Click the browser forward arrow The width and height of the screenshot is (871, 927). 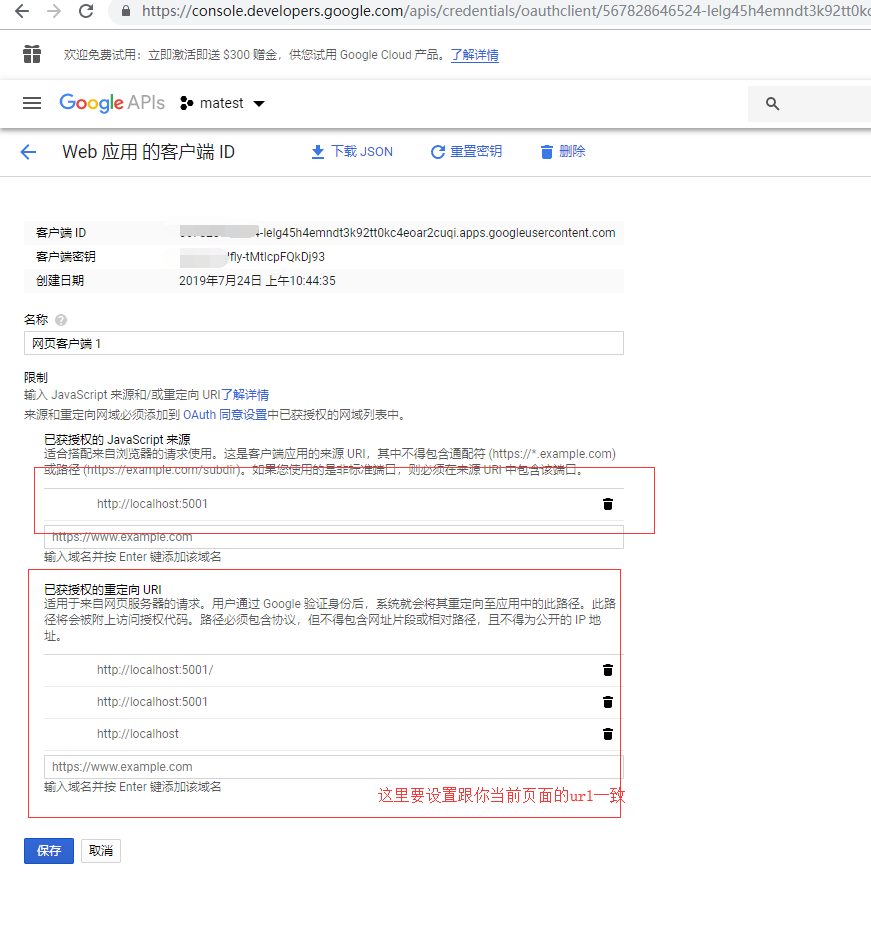point(54,11)
